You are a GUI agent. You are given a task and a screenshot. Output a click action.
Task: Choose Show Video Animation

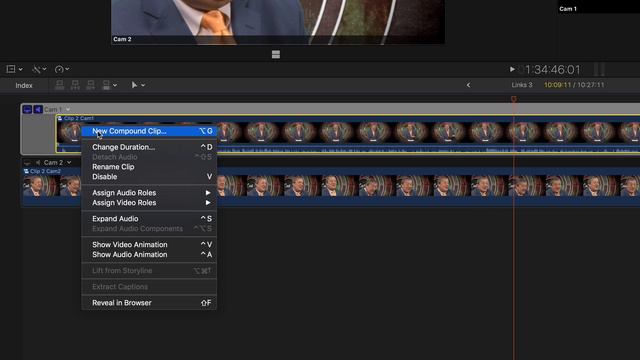pyautogui.click(x=149, y=244)
